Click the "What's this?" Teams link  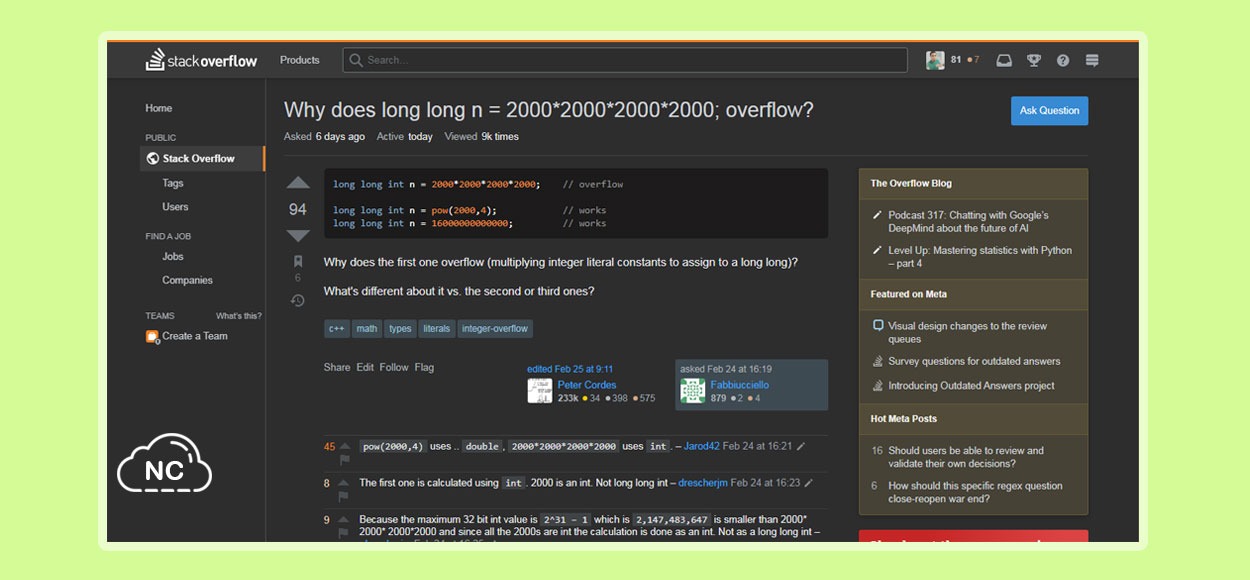(x=239, y=316)
